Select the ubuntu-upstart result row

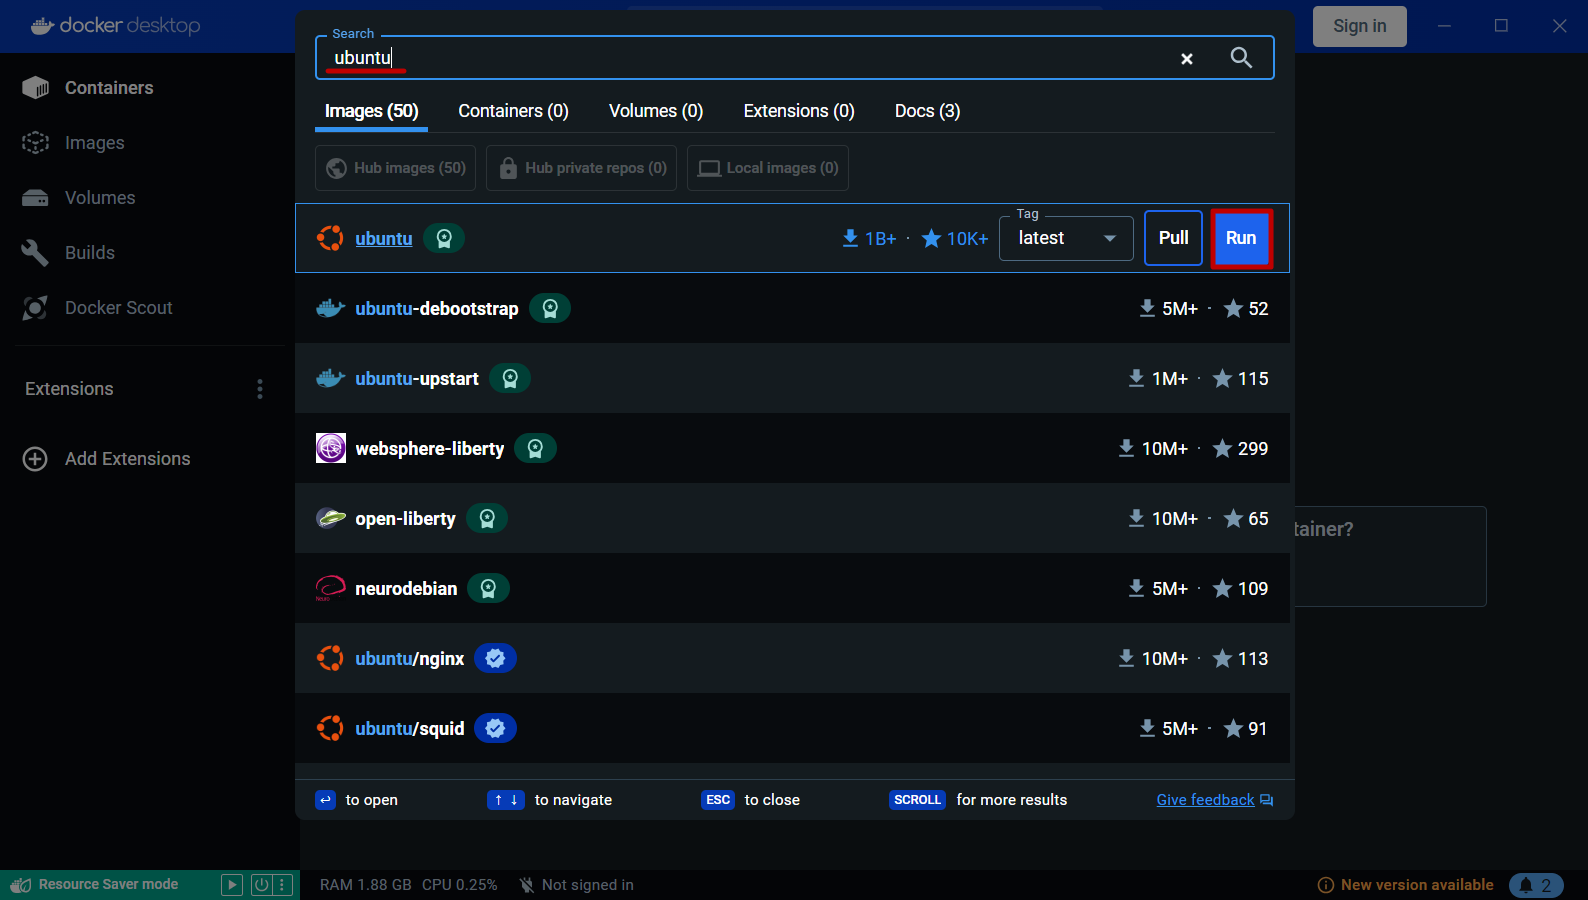pos(792,378)
